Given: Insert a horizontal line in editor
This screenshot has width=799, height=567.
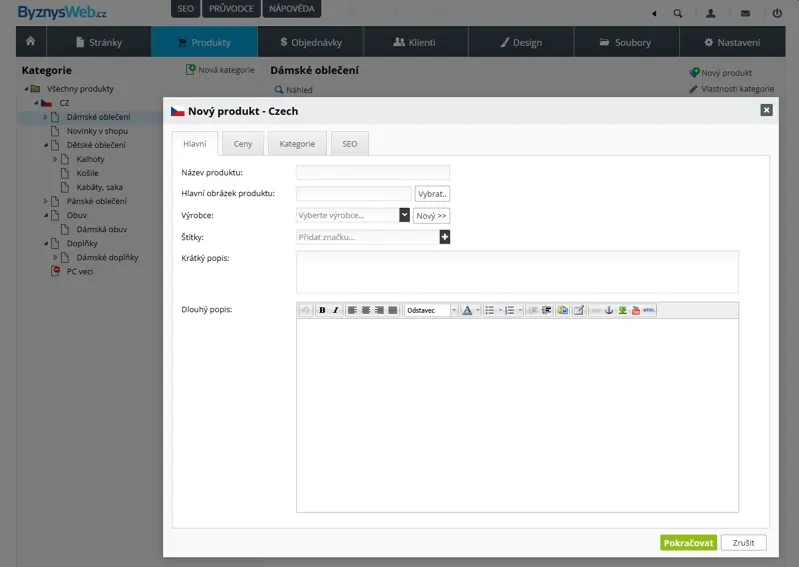Looking at the screenshot, I should click(595, 310).
